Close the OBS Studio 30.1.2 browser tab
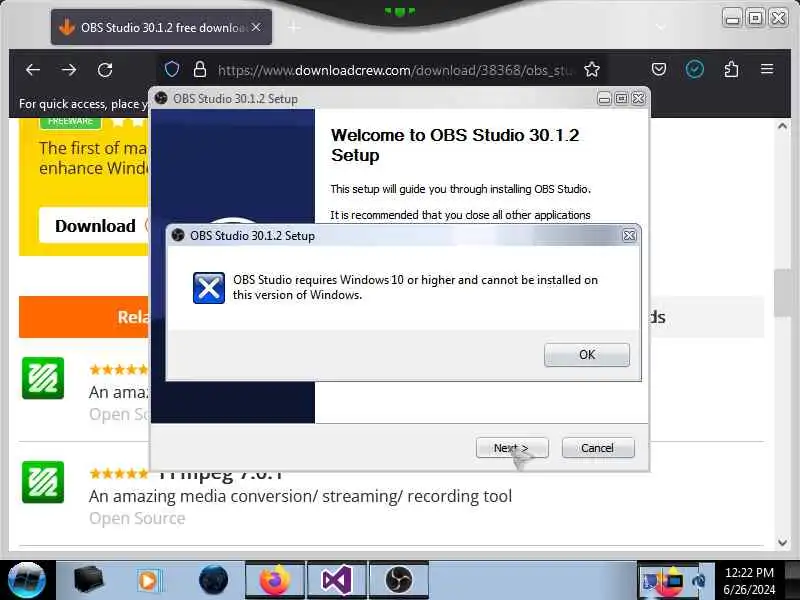 tap(257, 27)
